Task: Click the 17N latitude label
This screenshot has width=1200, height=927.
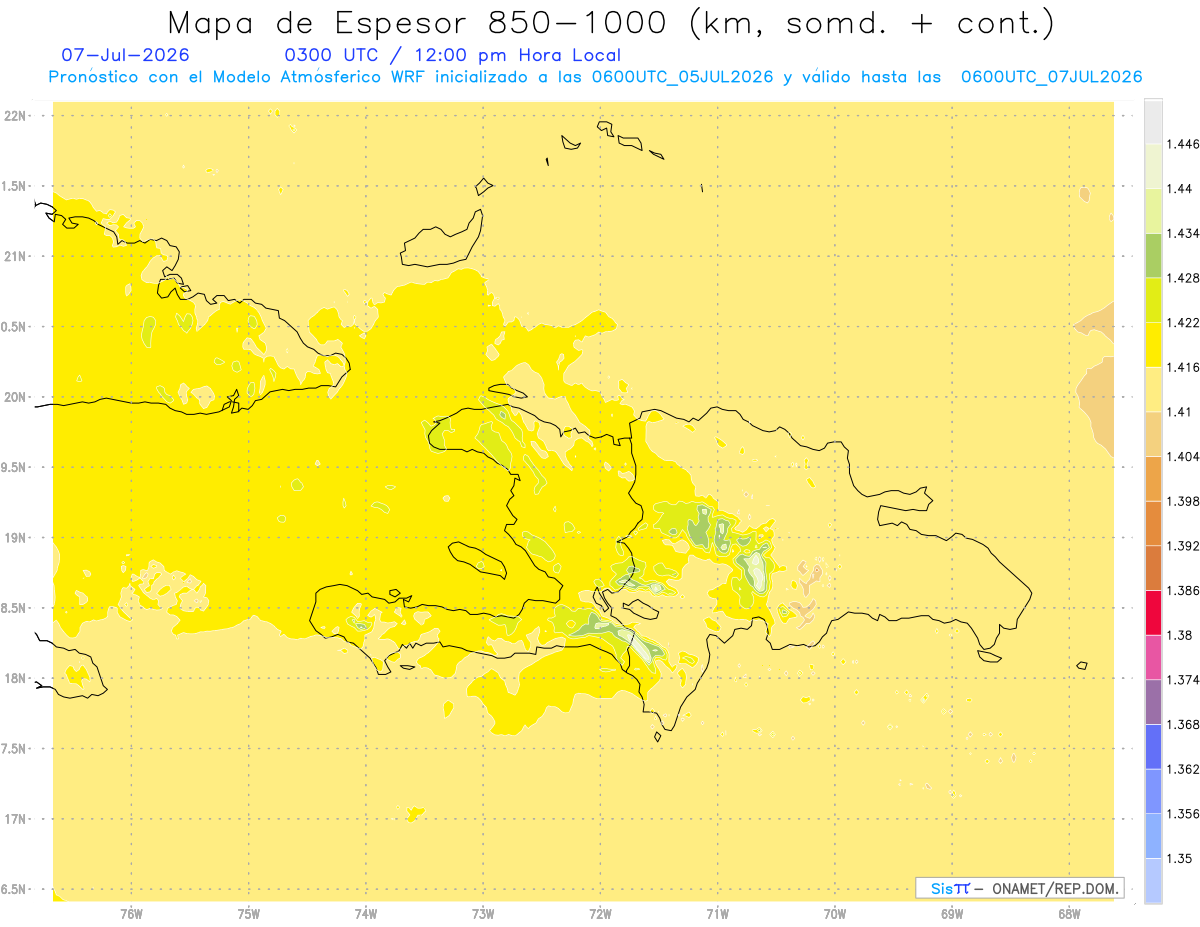Action: click(15, 819)
